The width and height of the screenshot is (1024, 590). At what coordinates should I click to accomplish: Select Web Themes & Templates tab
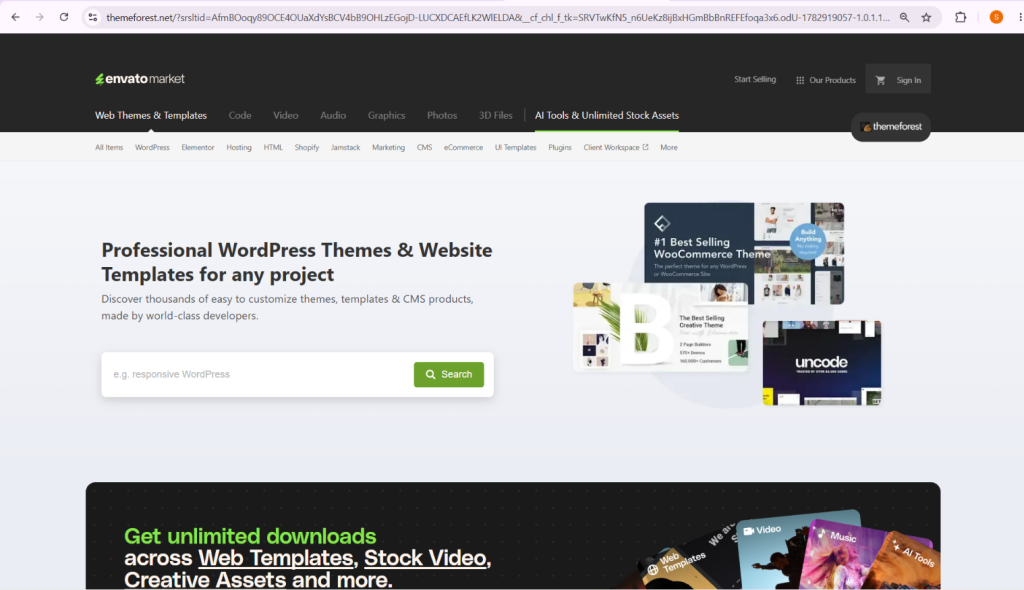(x=151, y=116)
